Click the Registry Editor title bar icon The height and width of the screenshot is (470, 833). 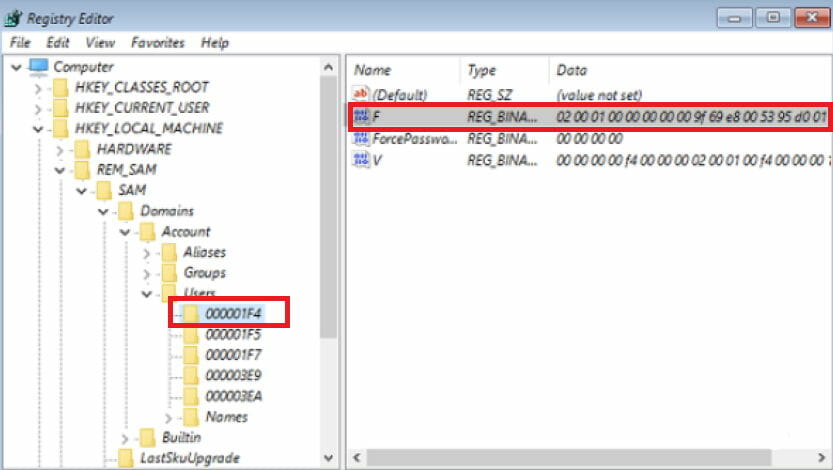(x=13, y=19)
